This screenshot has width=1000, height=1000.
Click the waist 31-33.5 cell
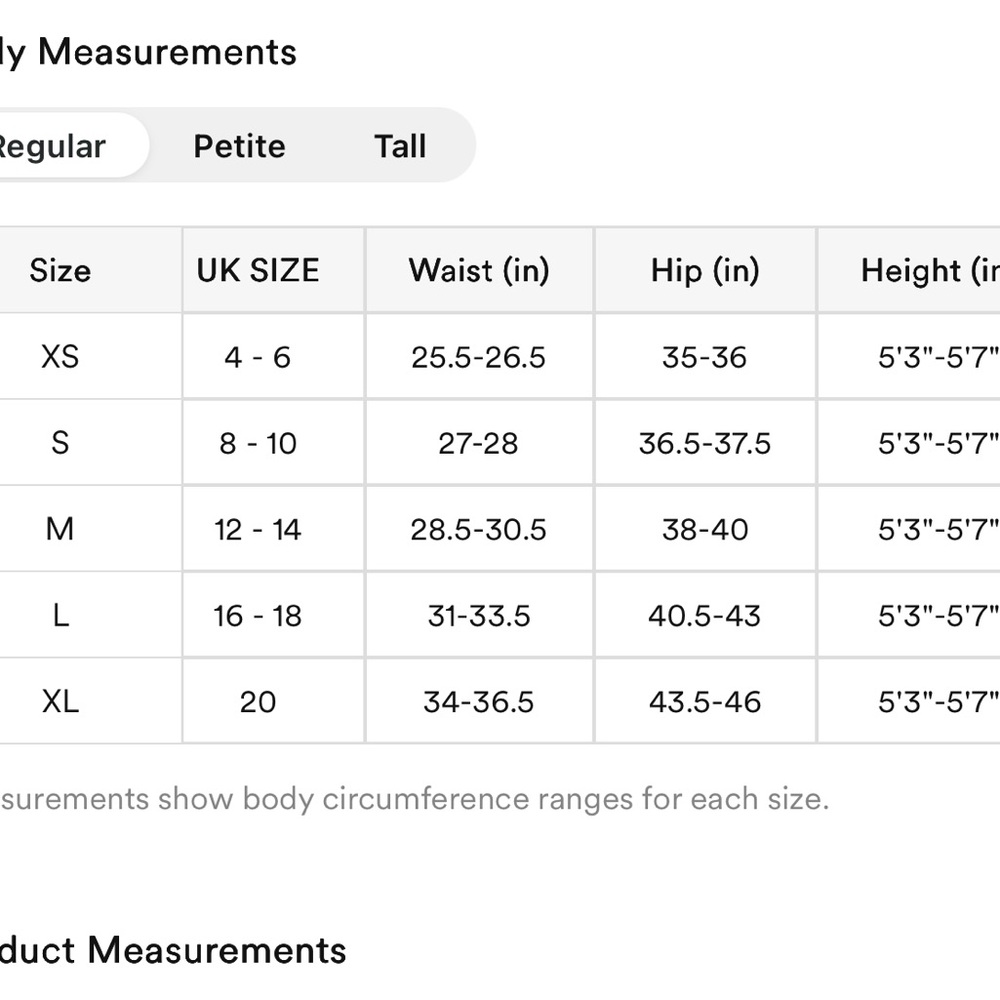(x=479, y=615)
